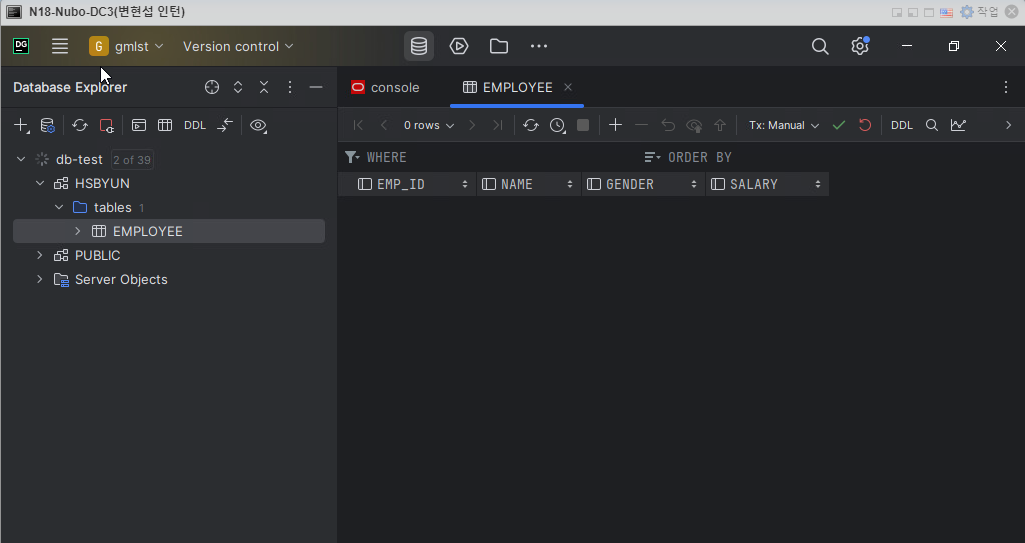Focus the WHERE filter field
The image size is (1025, 543).
pos(490,157)
